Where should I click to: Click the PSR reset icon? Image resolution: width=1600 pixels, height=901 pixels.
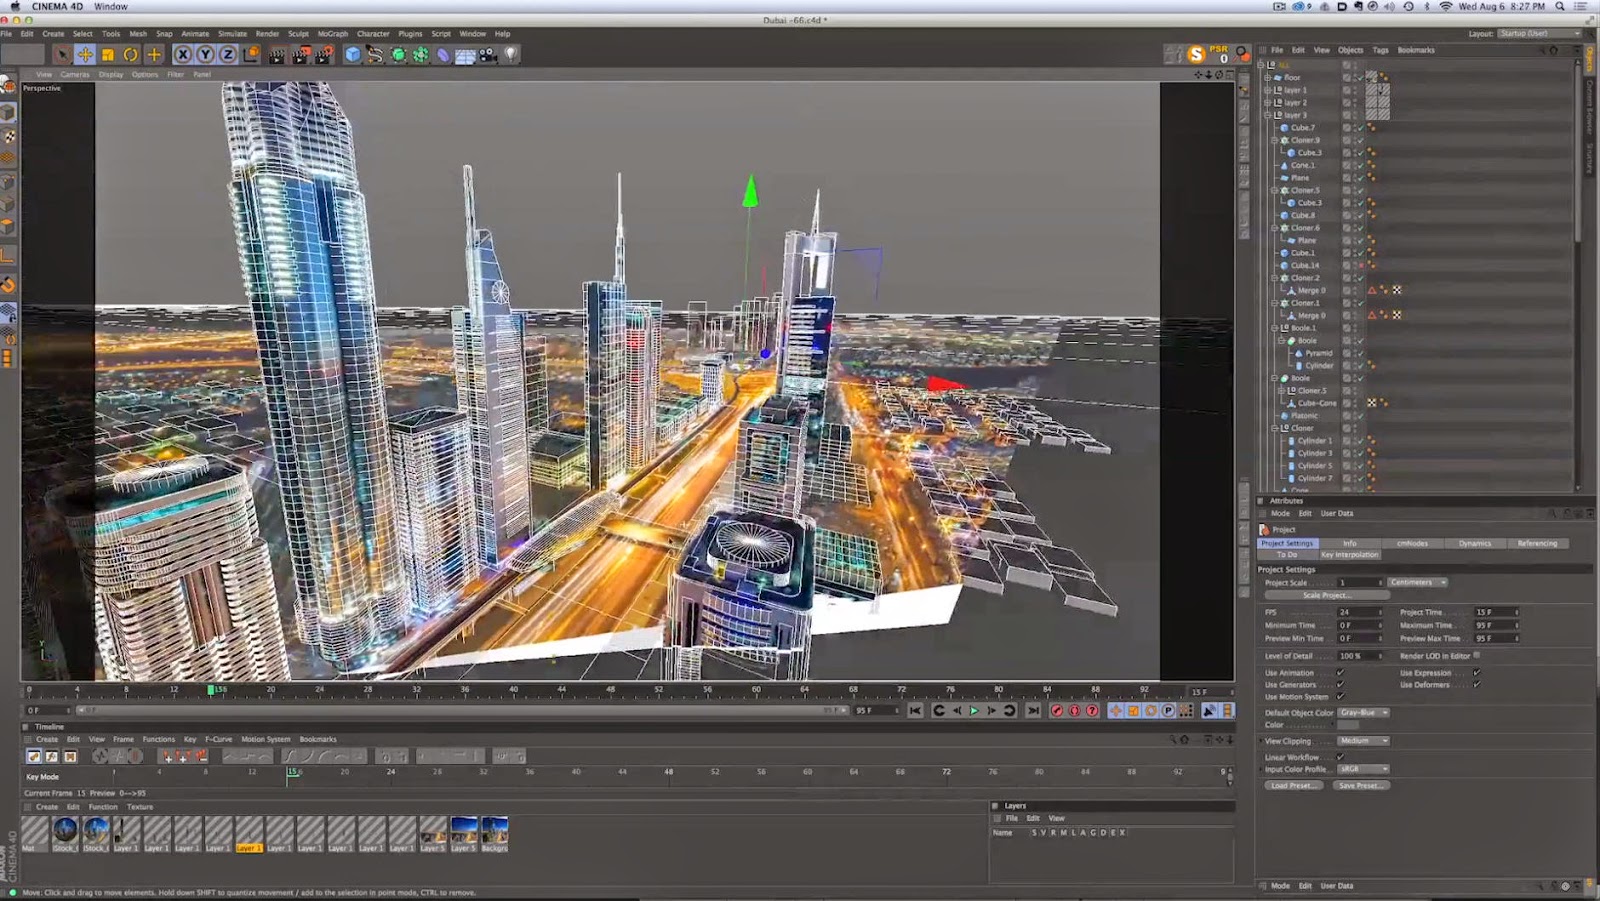(x=1219, y=54)
